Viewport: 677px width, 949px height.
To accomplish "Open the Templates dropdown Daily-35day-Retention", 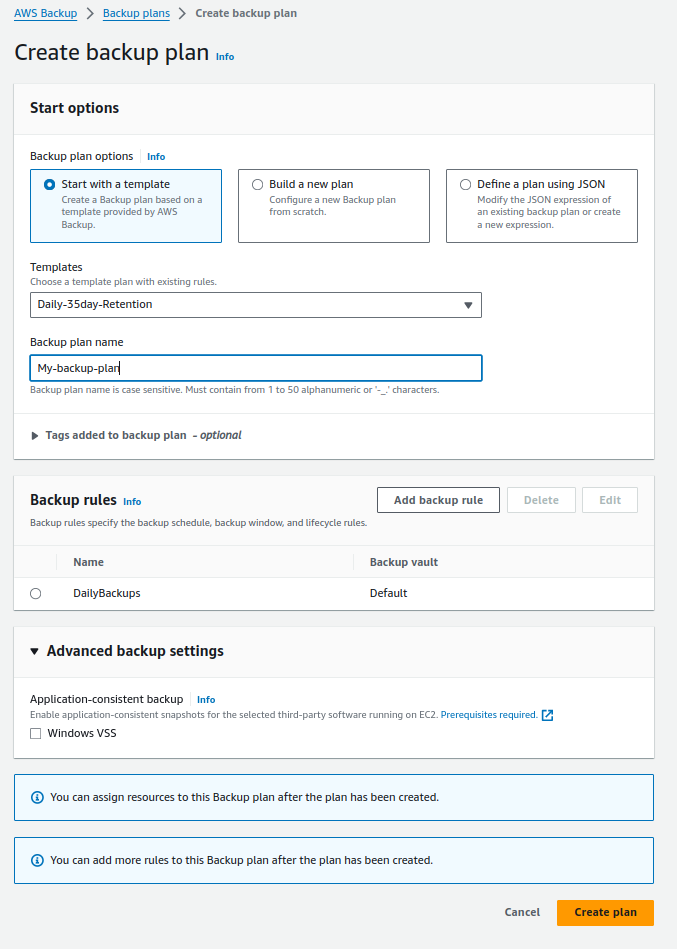I will point(256,305).
